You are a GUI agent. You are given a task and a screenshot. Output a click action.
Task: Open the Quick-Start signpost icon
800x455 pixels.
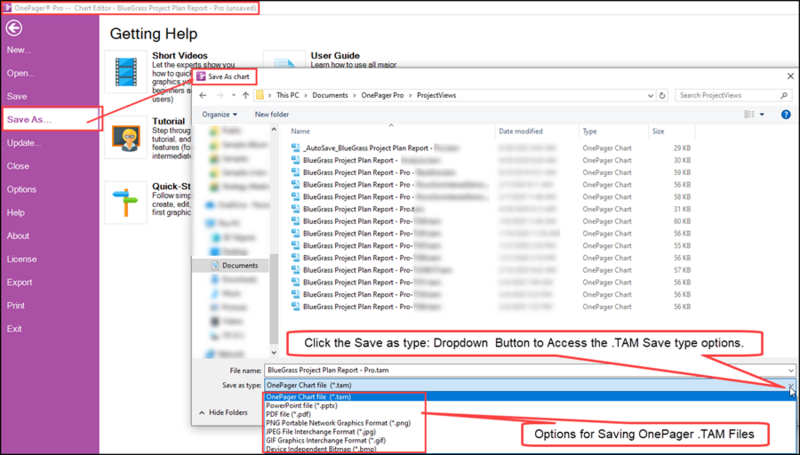pos(126,203)
